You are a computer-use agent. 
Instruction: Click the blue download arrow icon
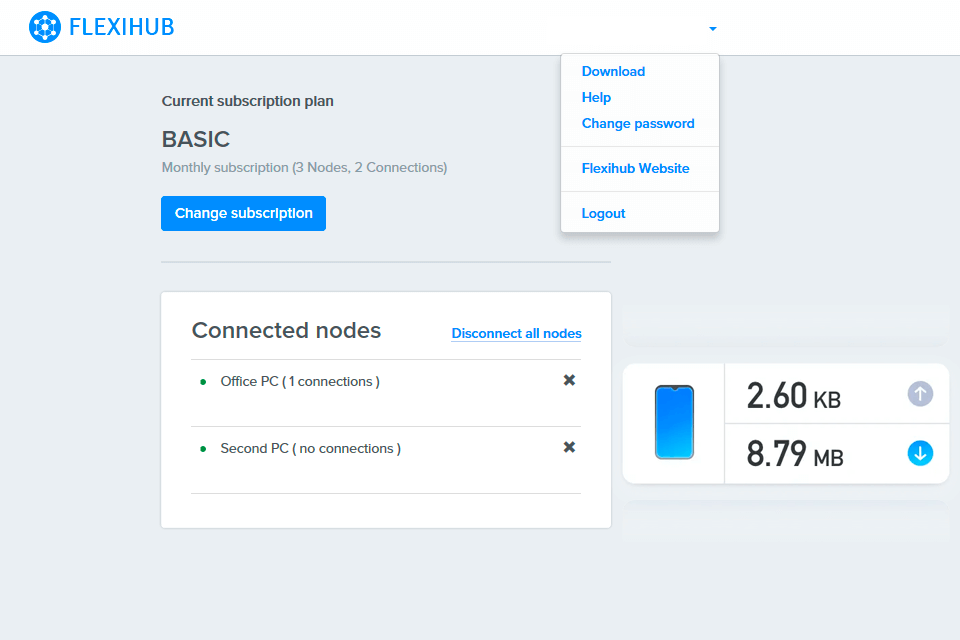click(920, 453)
